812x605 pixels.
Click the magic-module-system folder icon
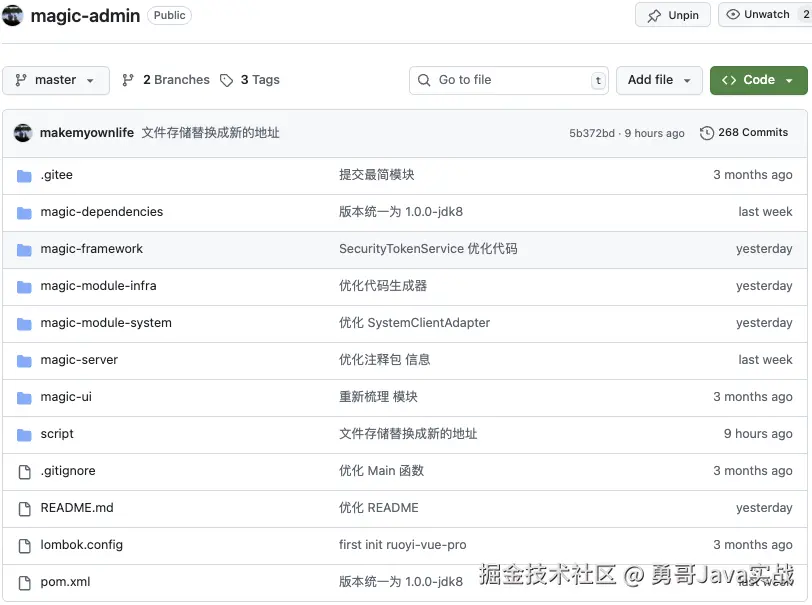(x=24, y=324)
